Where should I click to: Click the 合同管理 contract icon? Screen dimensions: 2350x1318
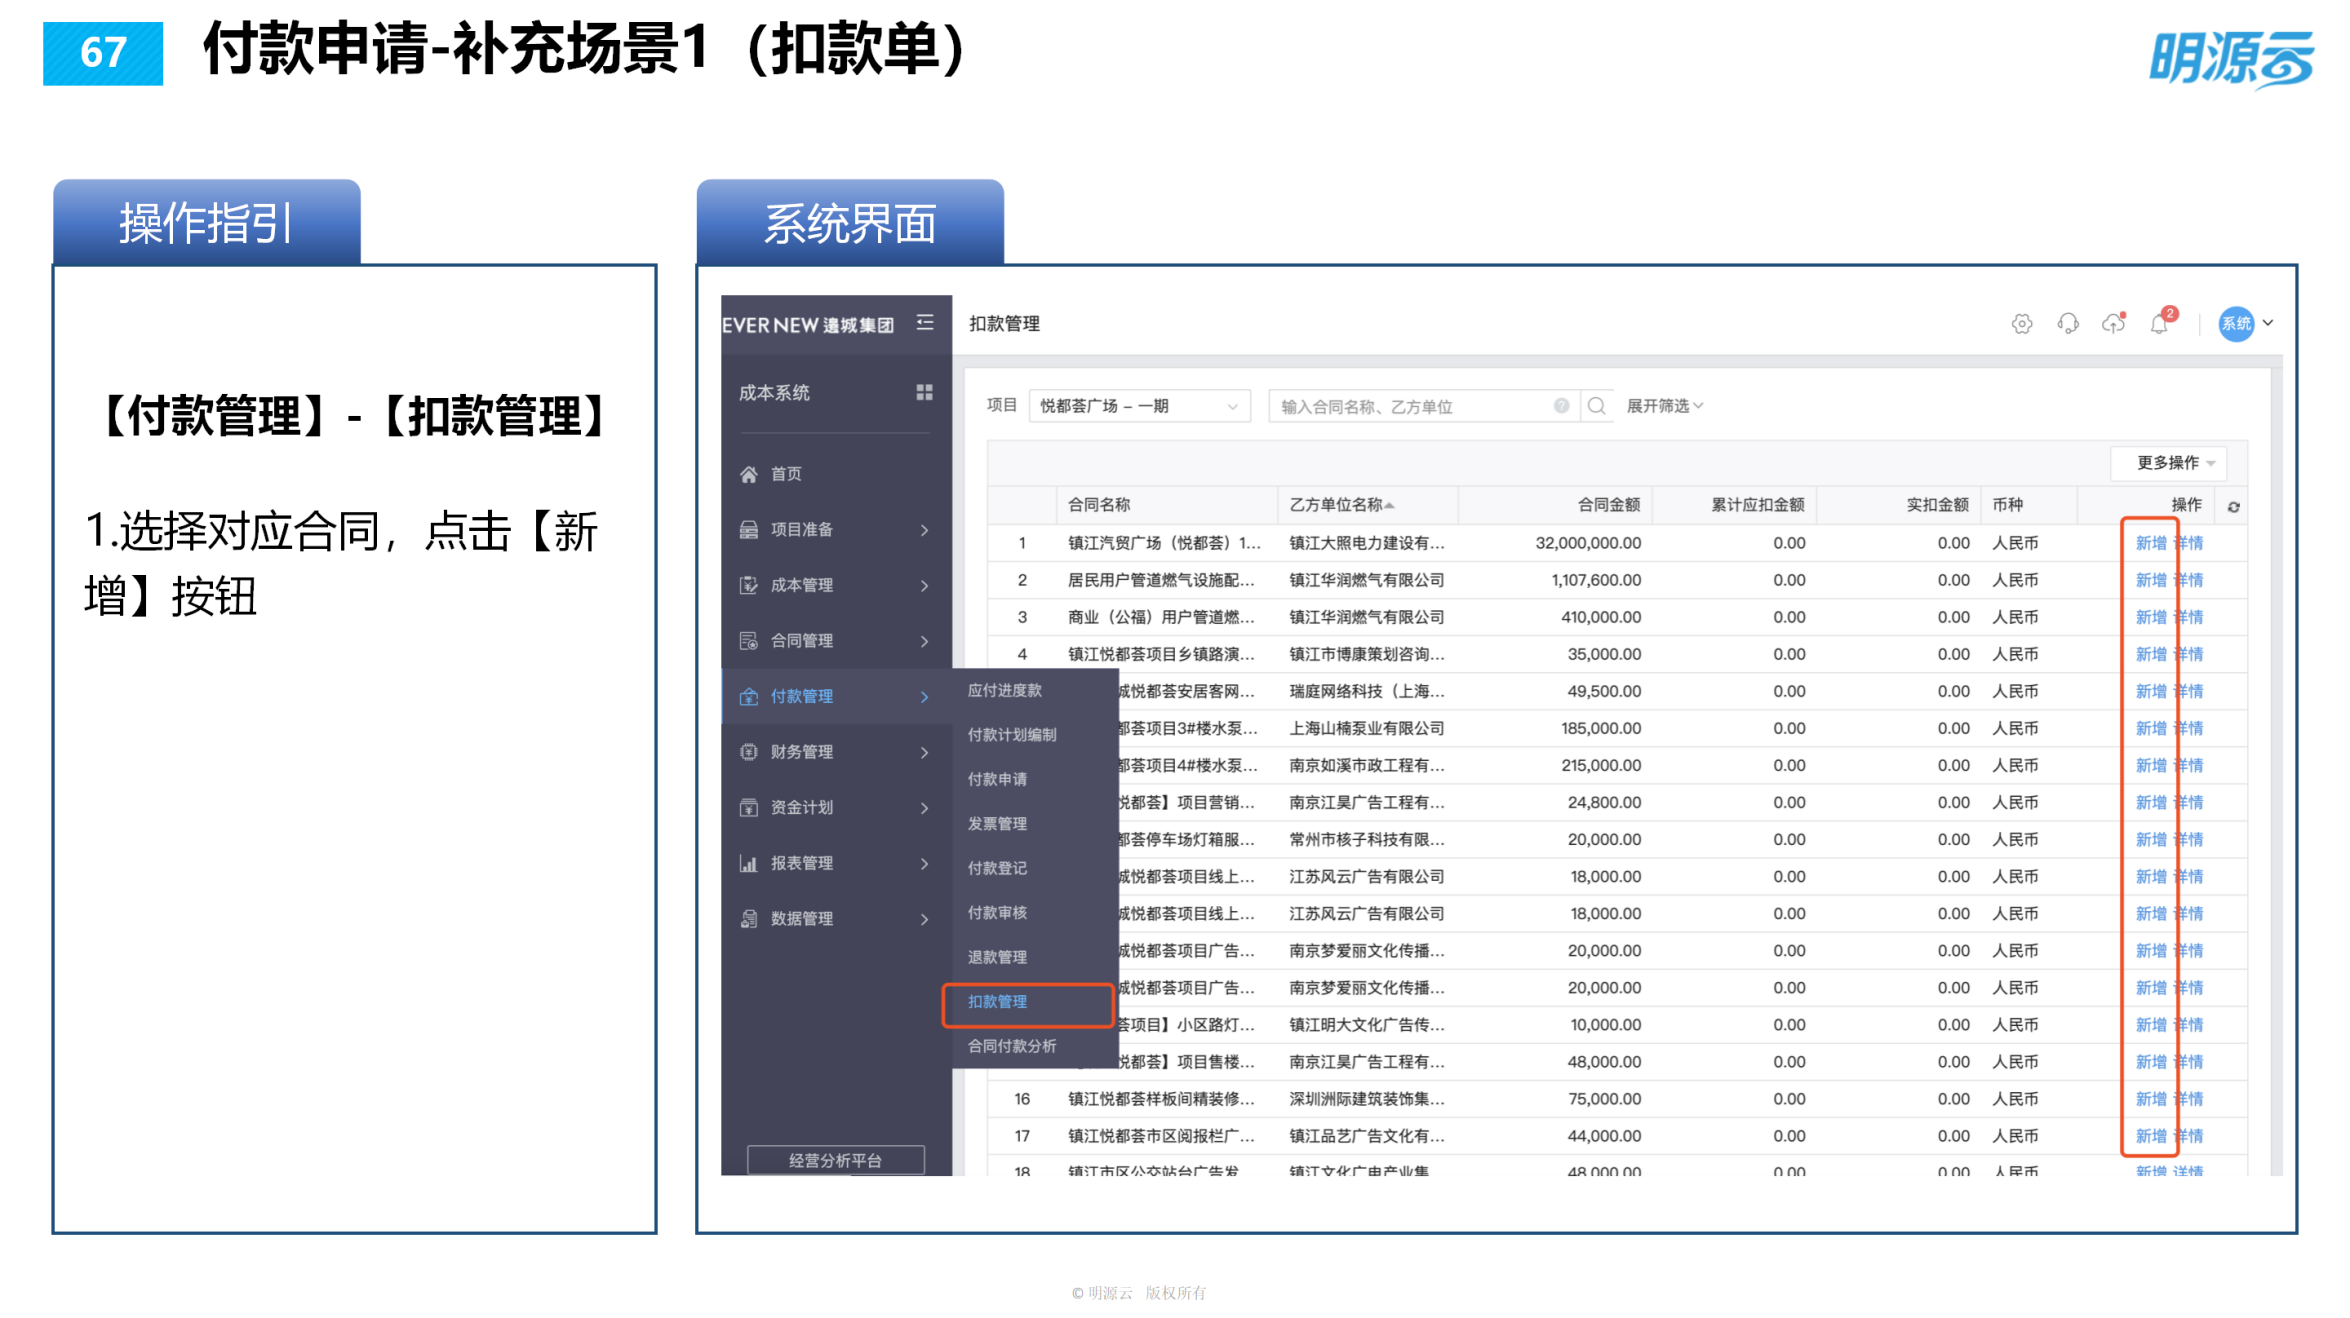(x=750, y=640)
